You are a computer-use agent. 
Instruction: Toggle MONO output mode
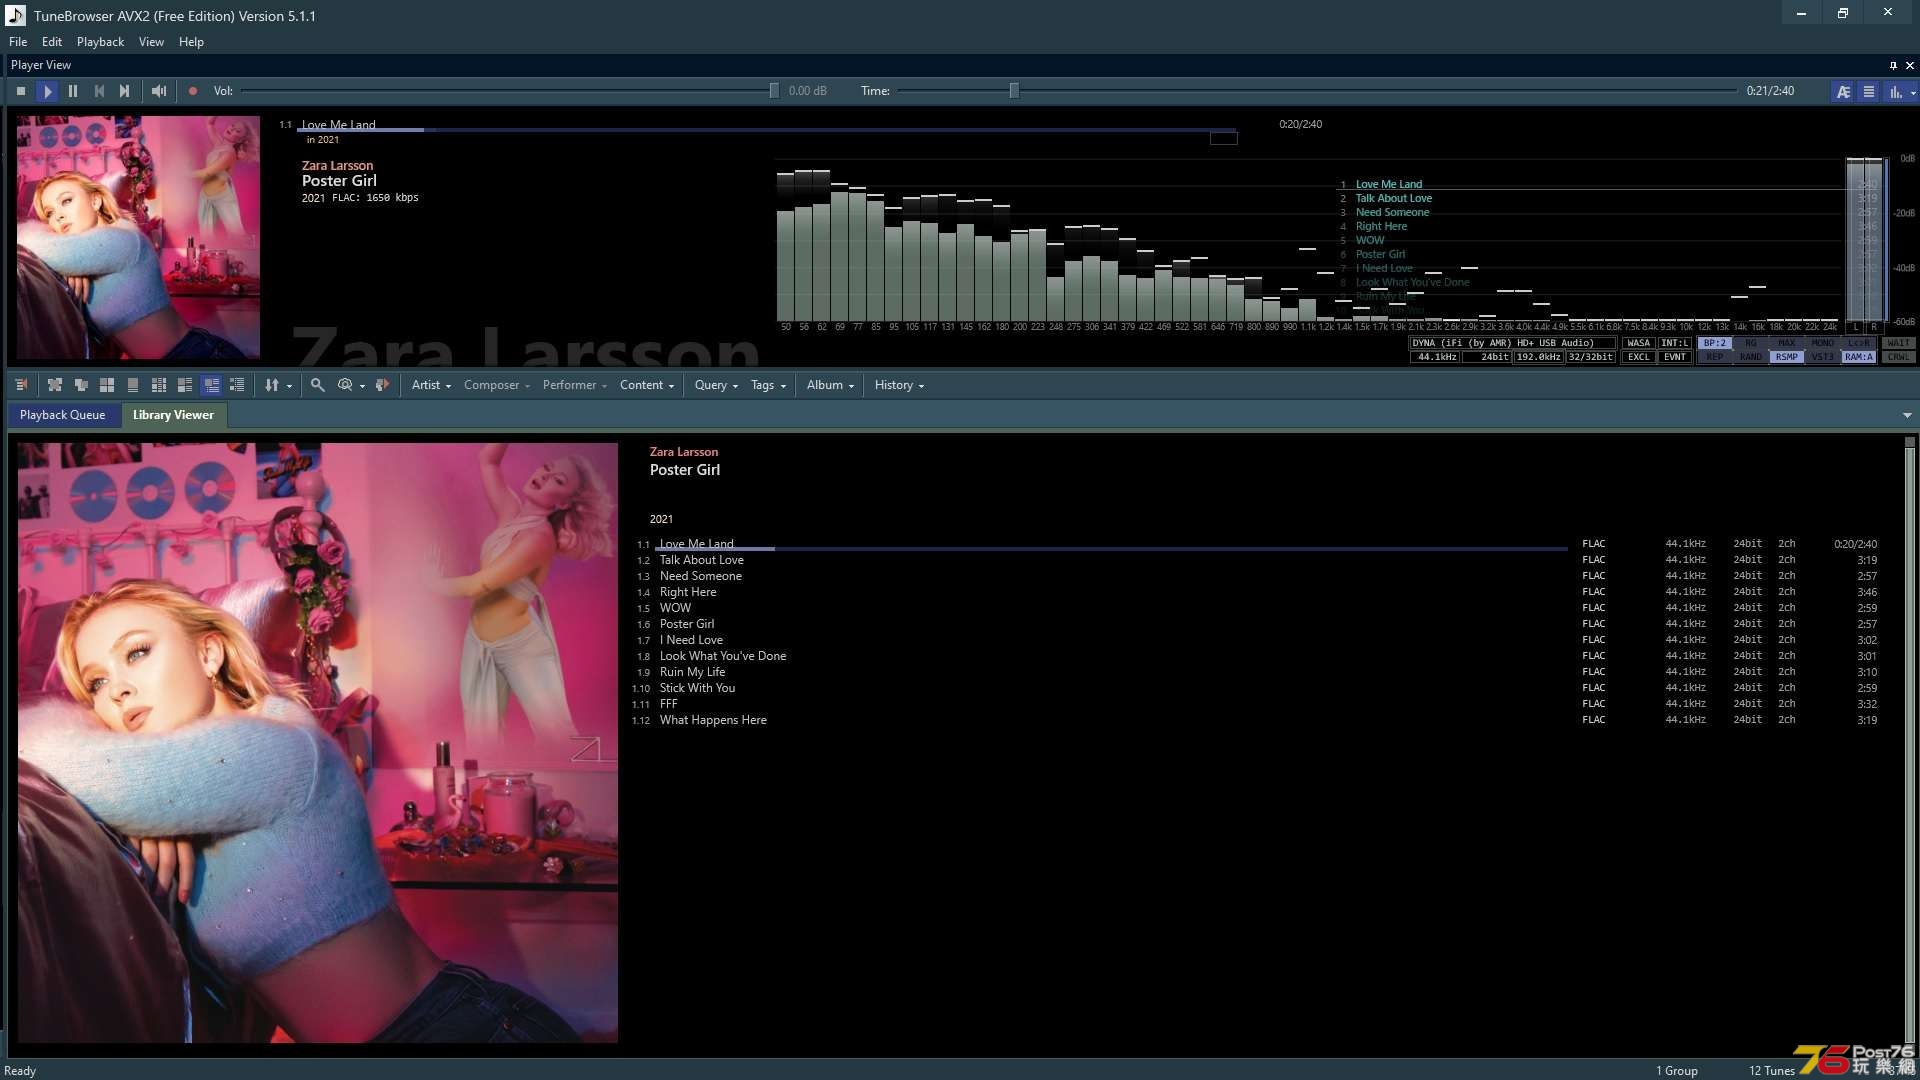click(x=1823, y=343)
